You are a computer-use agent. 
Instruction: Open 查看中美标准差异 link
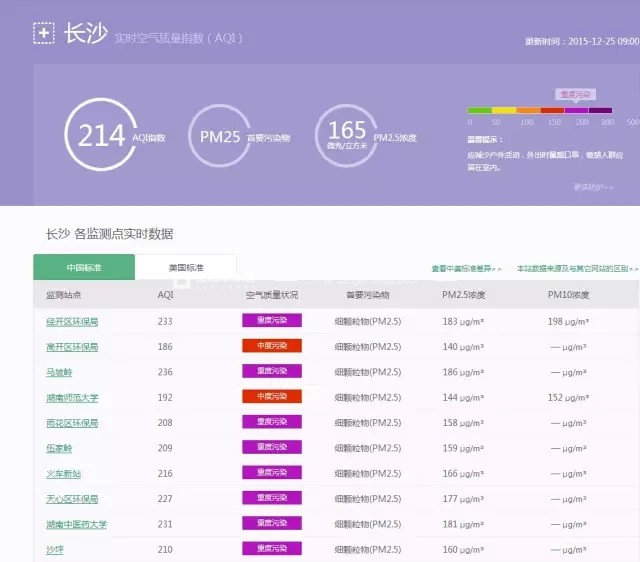click(467, 269)
